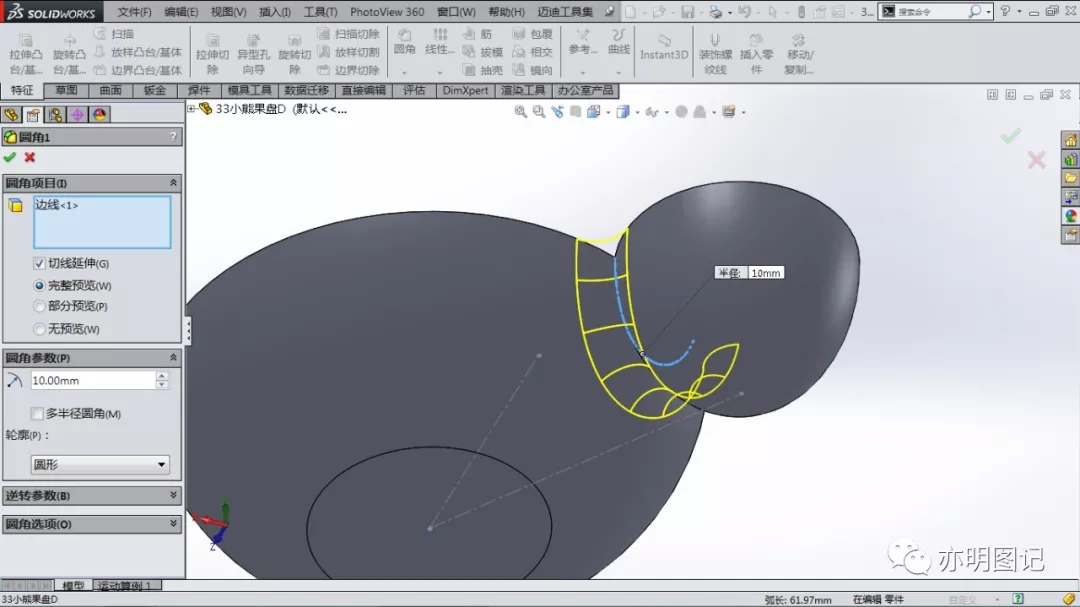The image size is (1080, 607).
Task: Expand the Setback Parameters (逆转参数) section
Action: (x=173, y=495)
